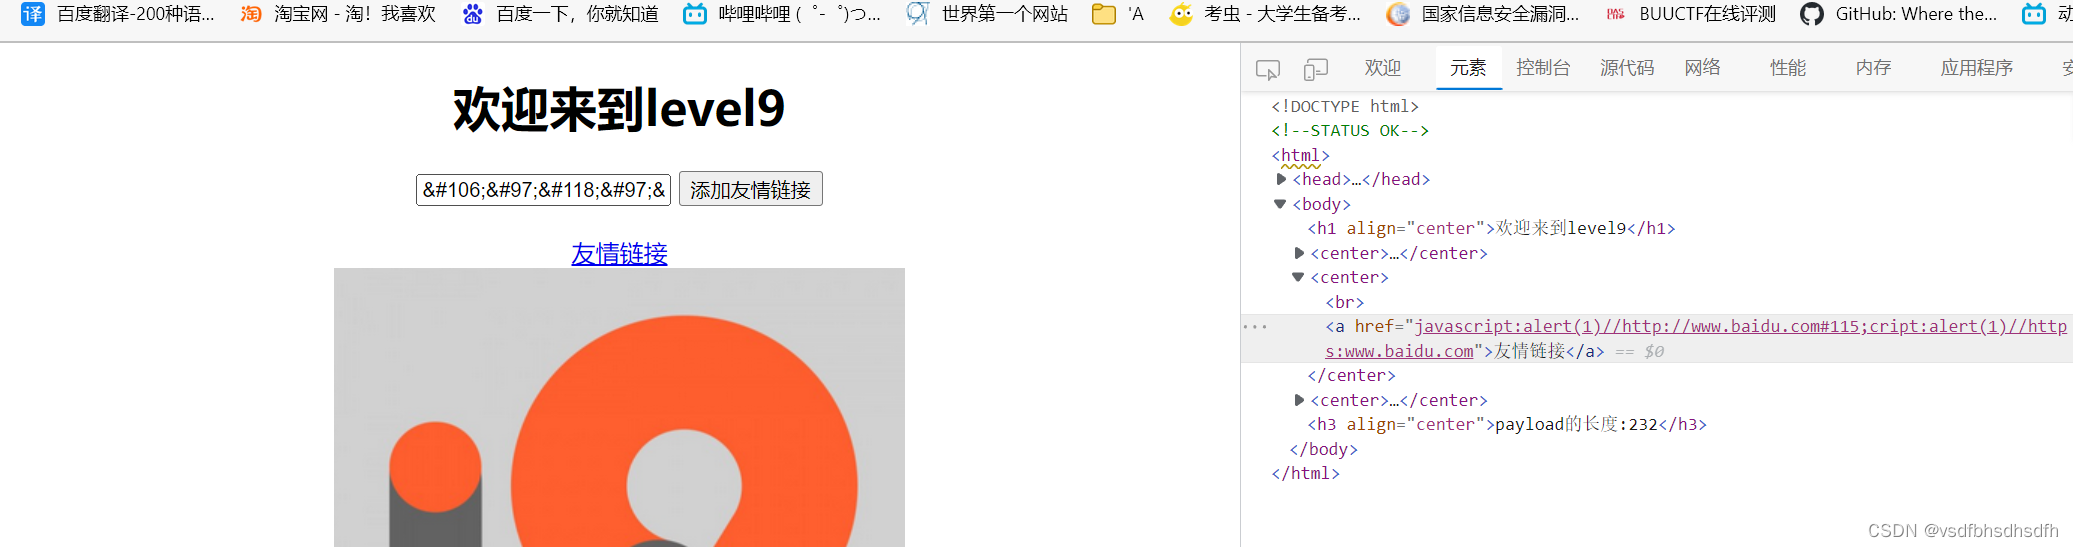
Task: Select the closing /center tag line
Action: [1351, 375]
